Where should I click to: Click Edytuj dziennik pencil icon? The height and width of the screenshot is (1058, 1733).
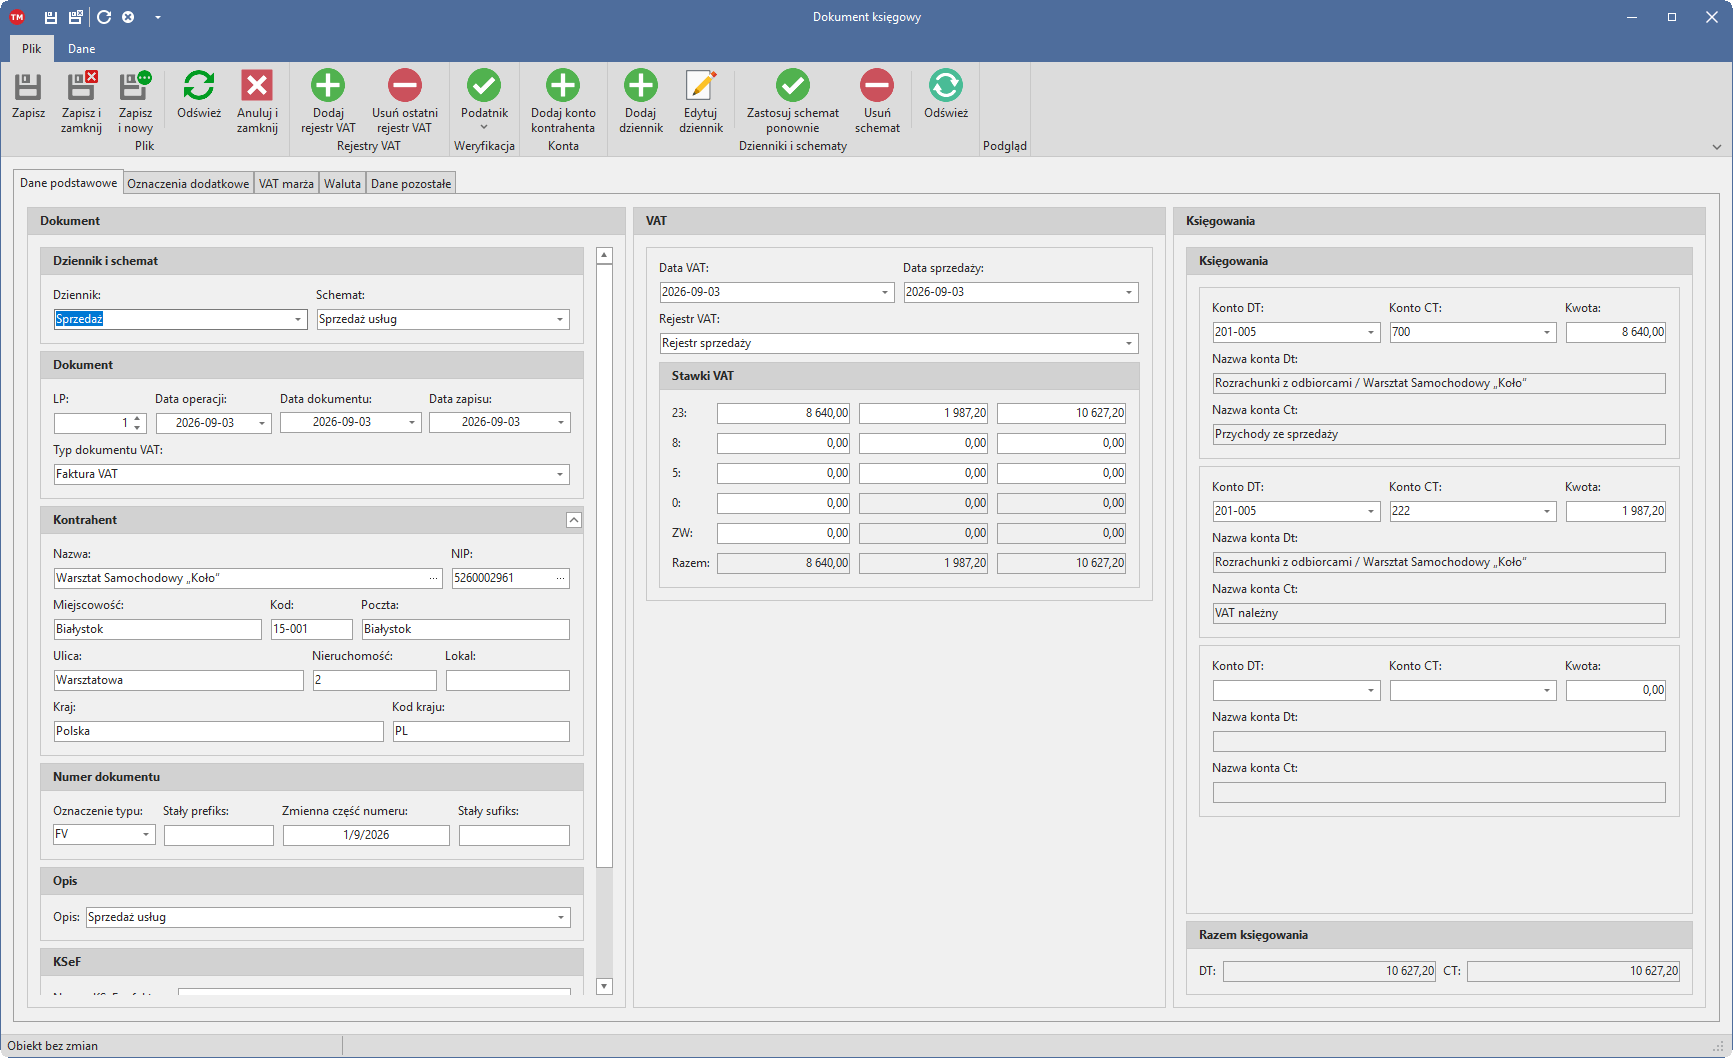pyautogui.click(x=701, y=85)
